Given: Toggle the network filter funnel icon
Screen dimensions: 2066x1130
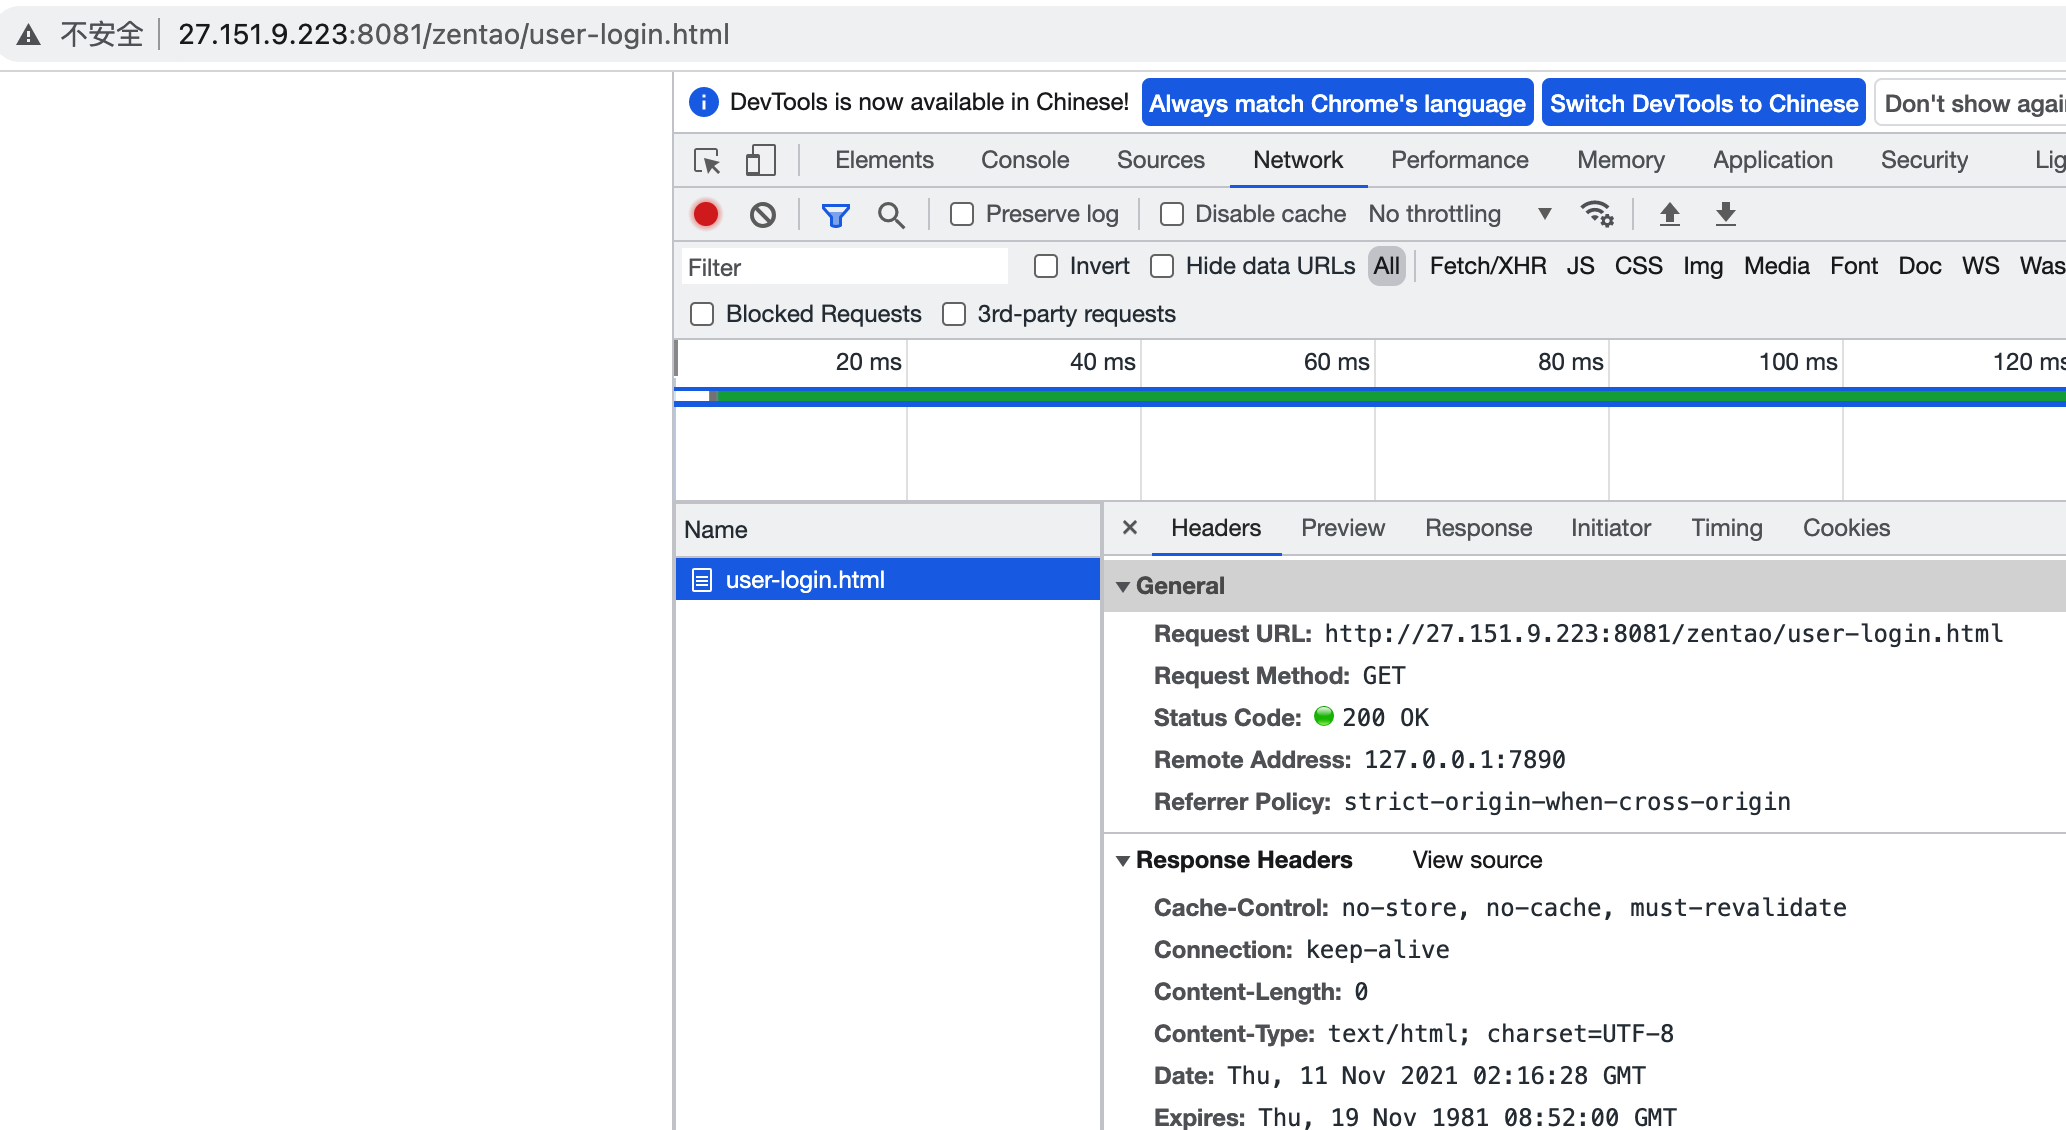Looking at the screenshot, I should [835, 214].
